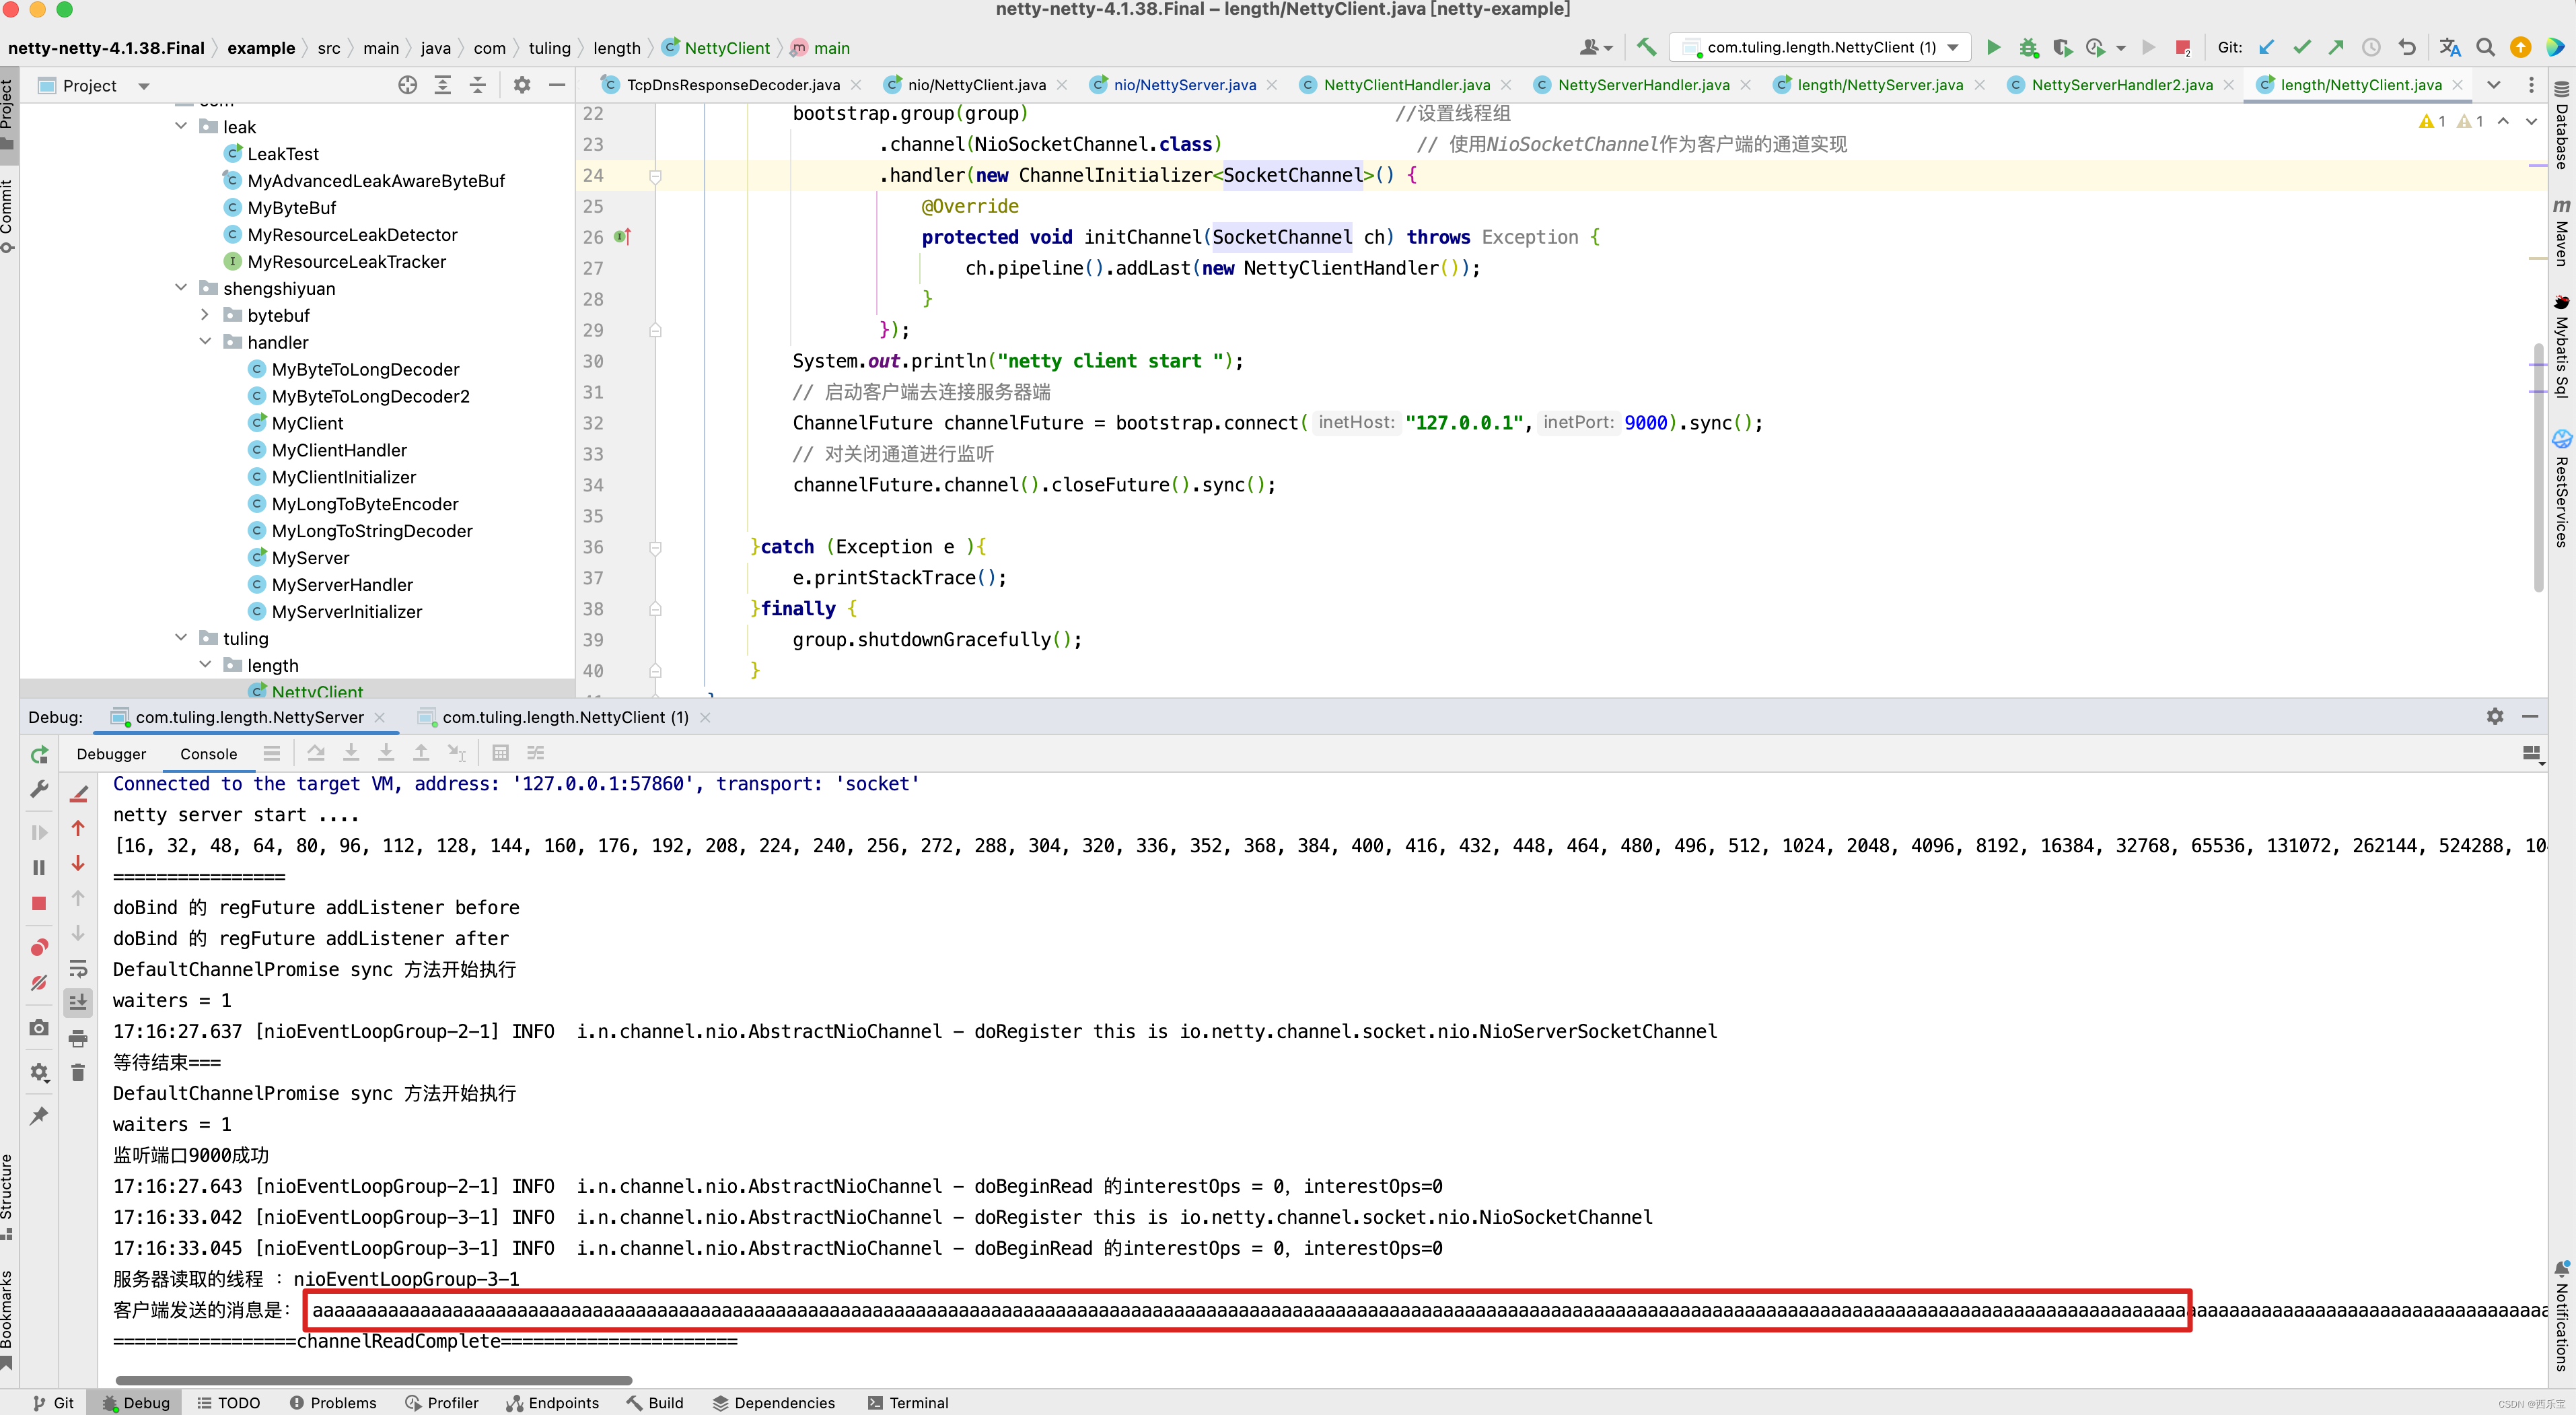Expand the bytebuf folder
Image resolution: width=2576 pixels, height=1415 pixels.
[x=205, y=315]
